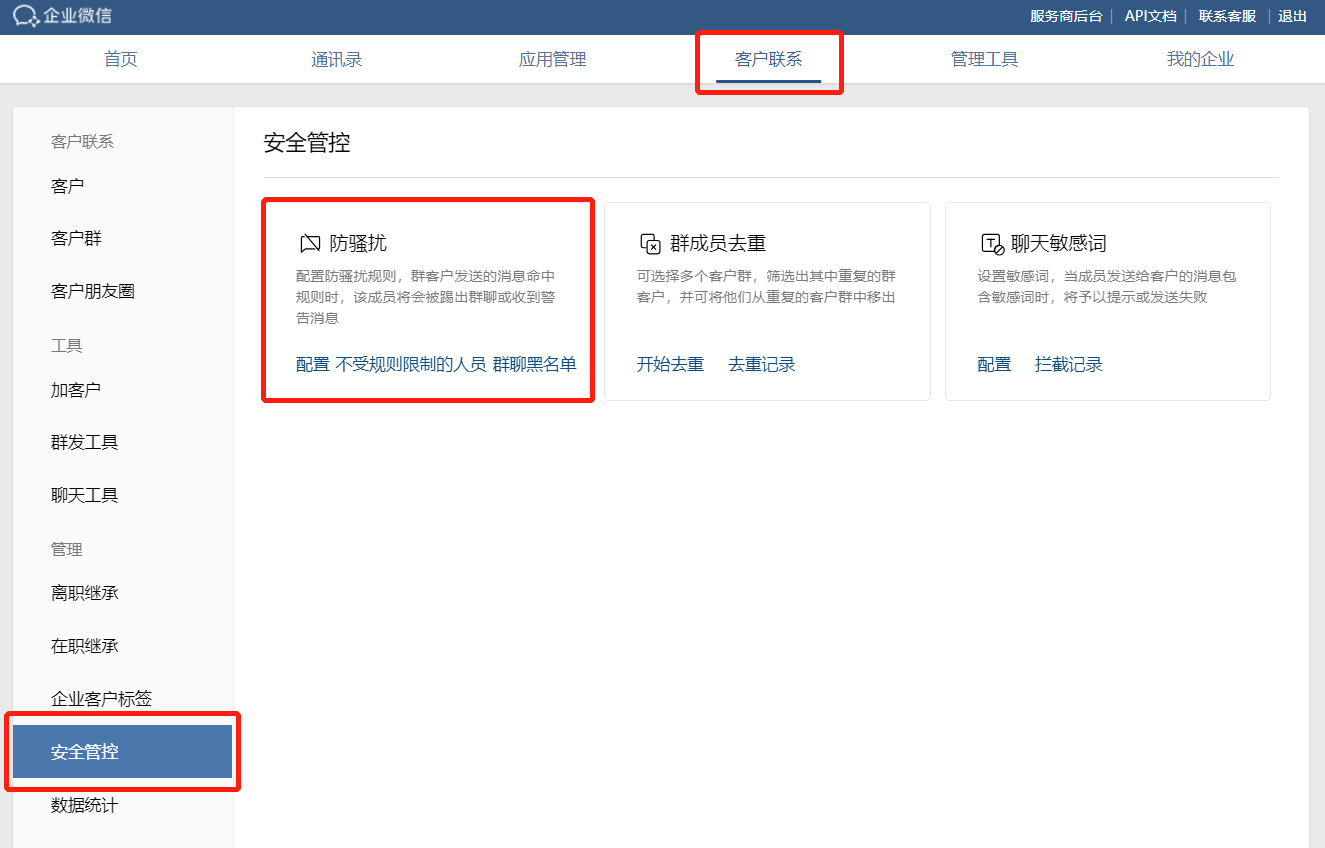Click 服务商后台 in the top bar
Image resolution: width=1325 pixels, height=848 pixels.
1066,16
